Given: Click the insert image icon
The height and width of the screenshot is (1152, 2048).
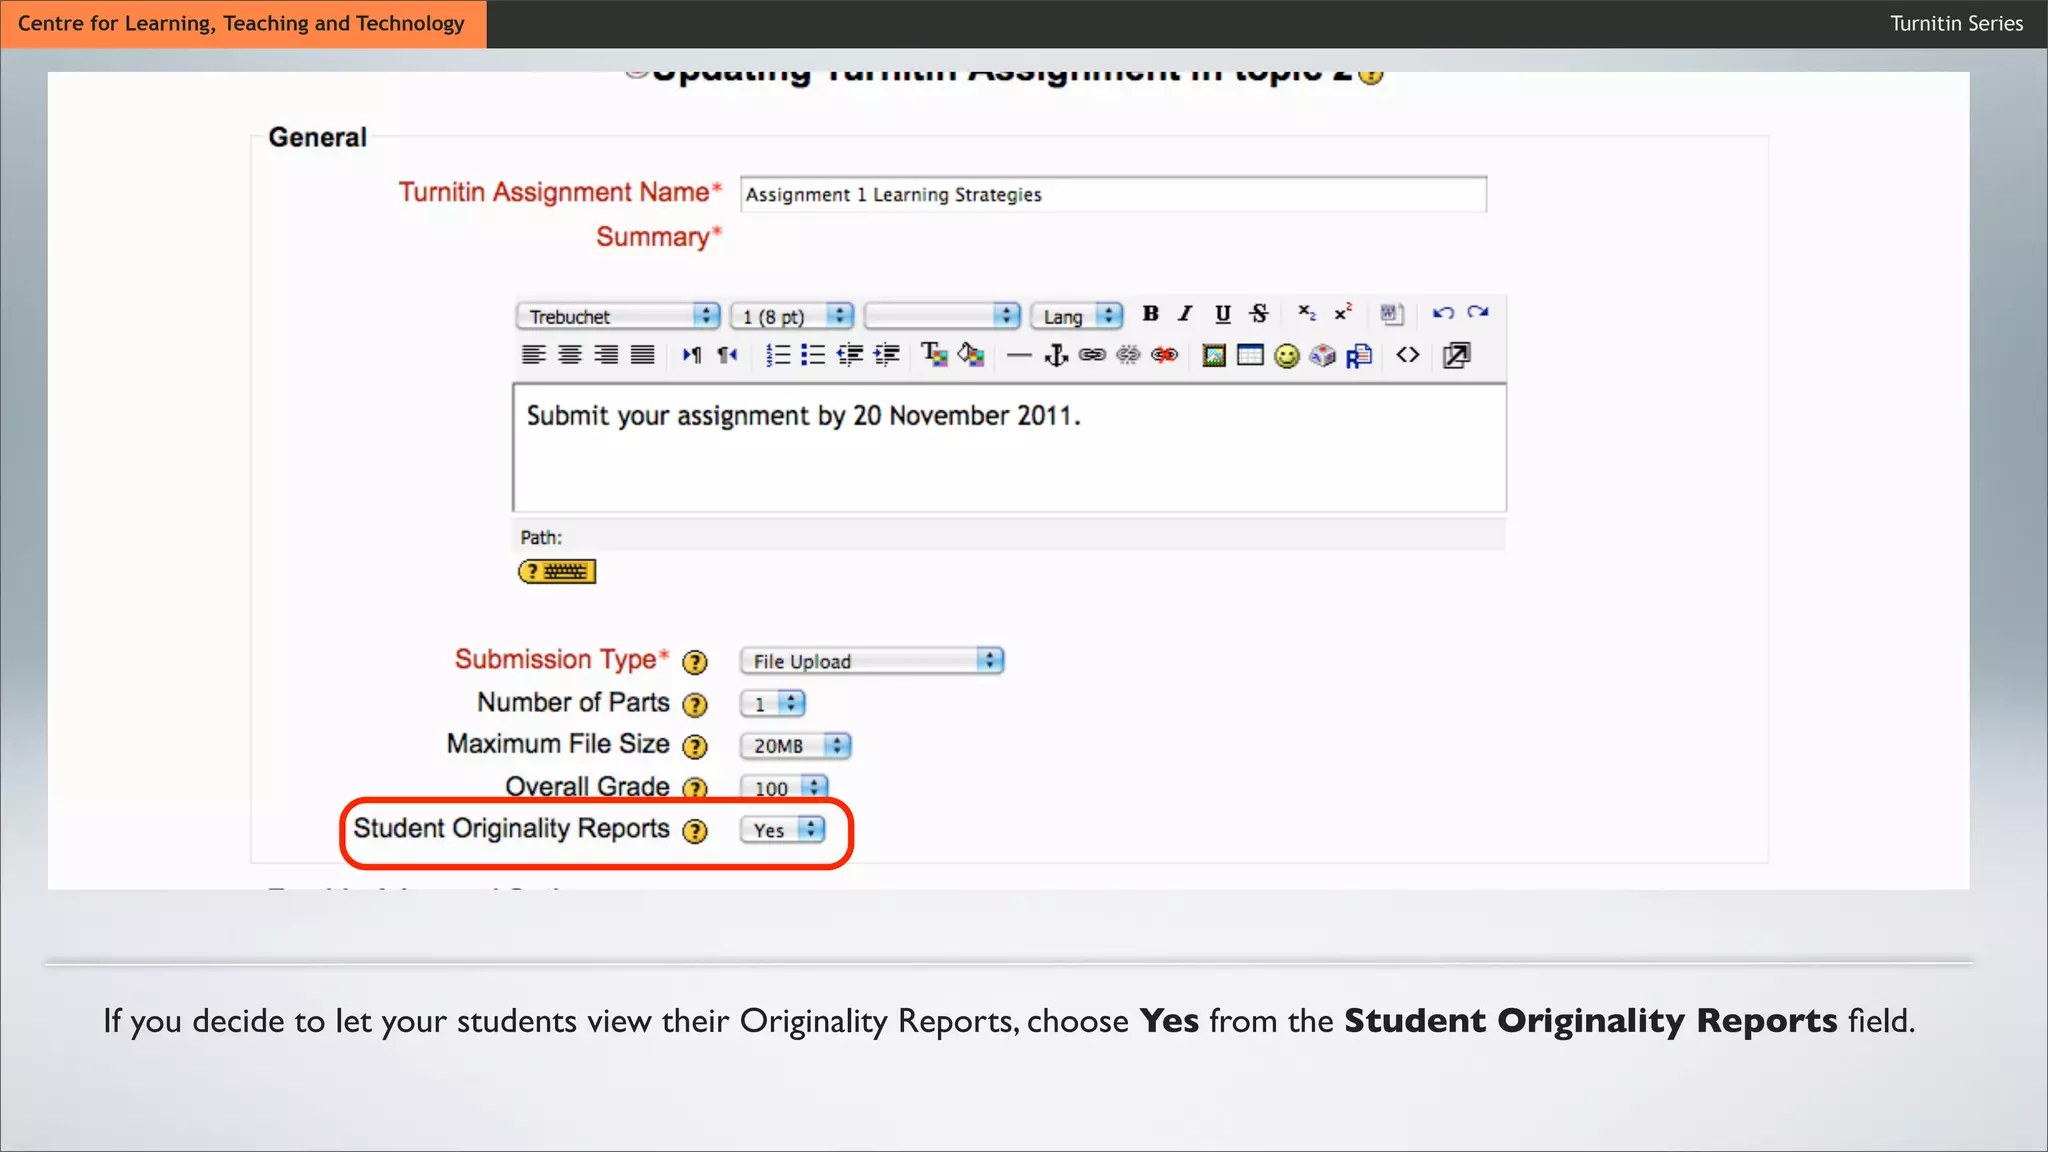Looking at the screenshot, I should click(1214, 356).
